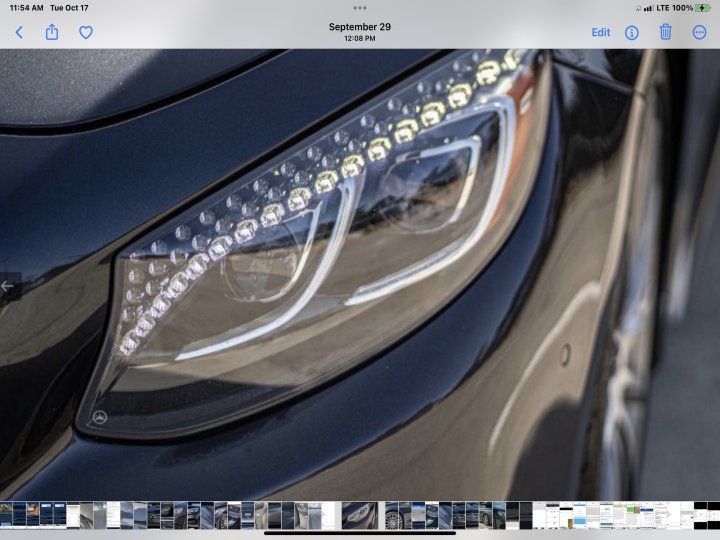This screenshot has width=720, height=540.
Task: Show photo info with the i icon
Action: pos(632,33)
